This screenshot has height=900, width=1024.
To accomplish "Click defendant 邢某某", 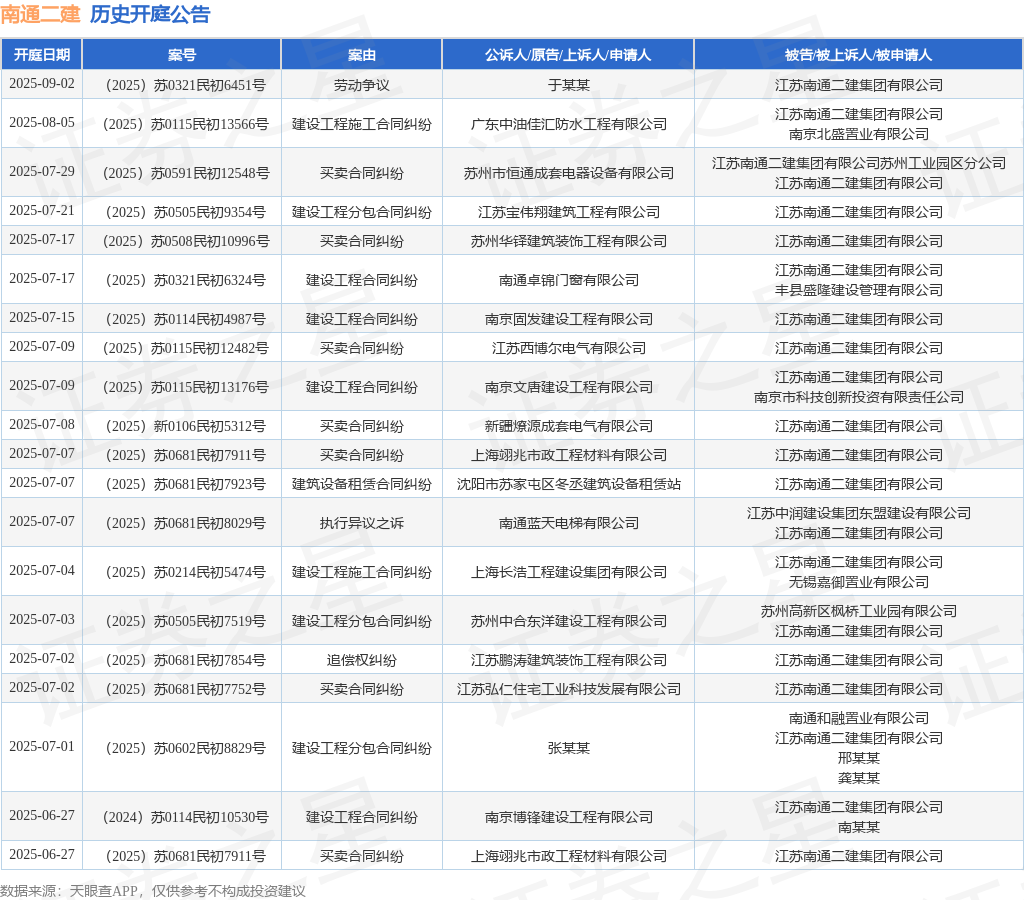I will (x=859, y=758).
